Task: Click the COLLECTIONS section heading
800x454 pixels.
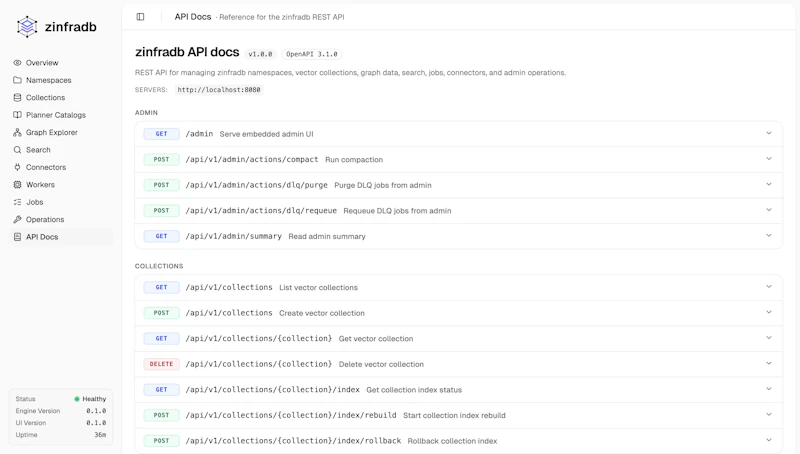Action: click(x=159, y=266)
